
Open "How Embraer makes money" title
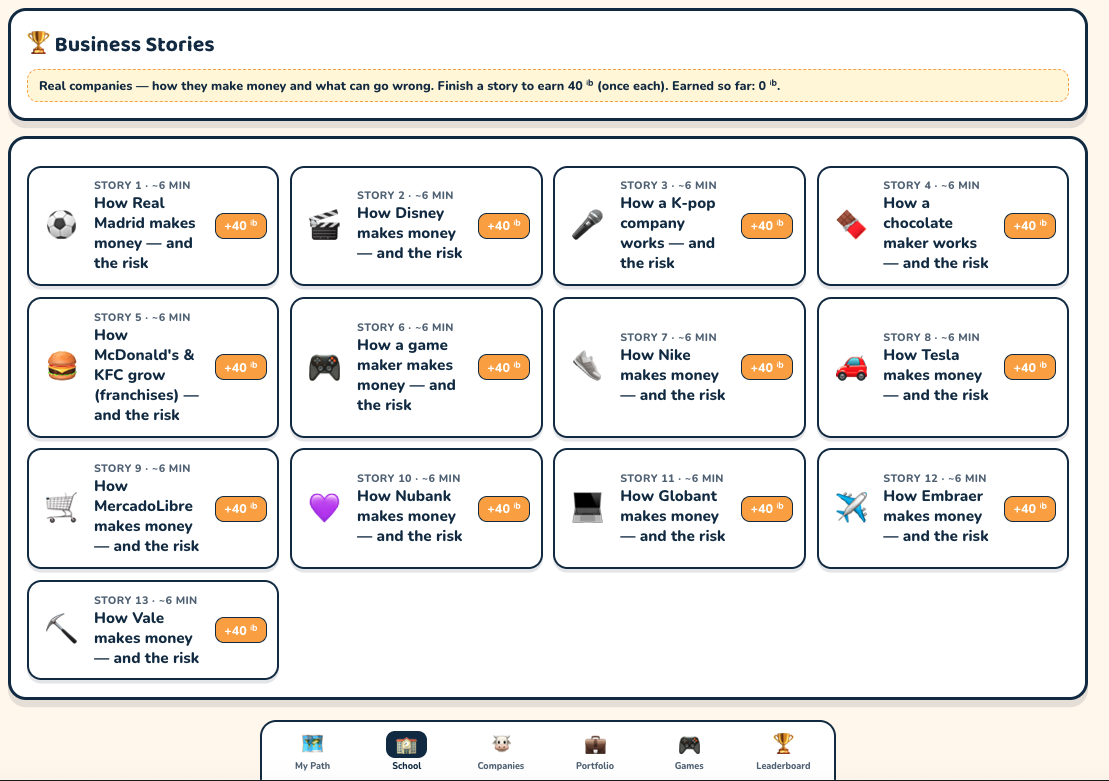tap(936, 516)
